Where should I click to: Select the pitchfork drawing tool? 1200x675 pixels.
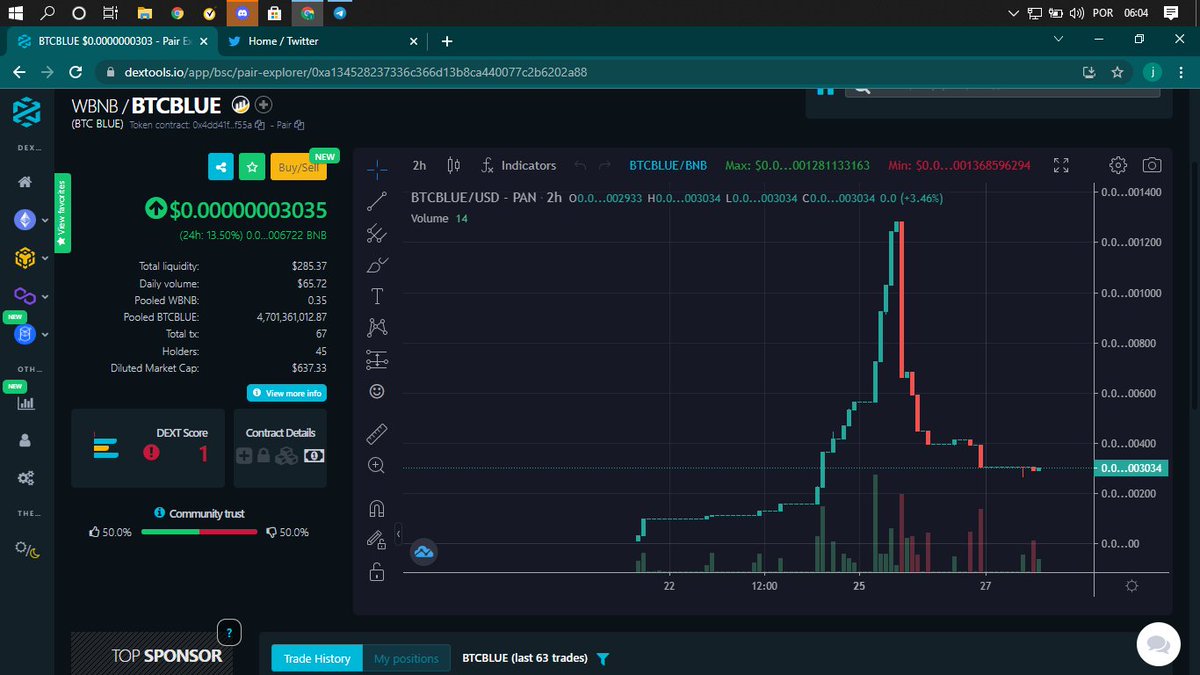point(377,234)
